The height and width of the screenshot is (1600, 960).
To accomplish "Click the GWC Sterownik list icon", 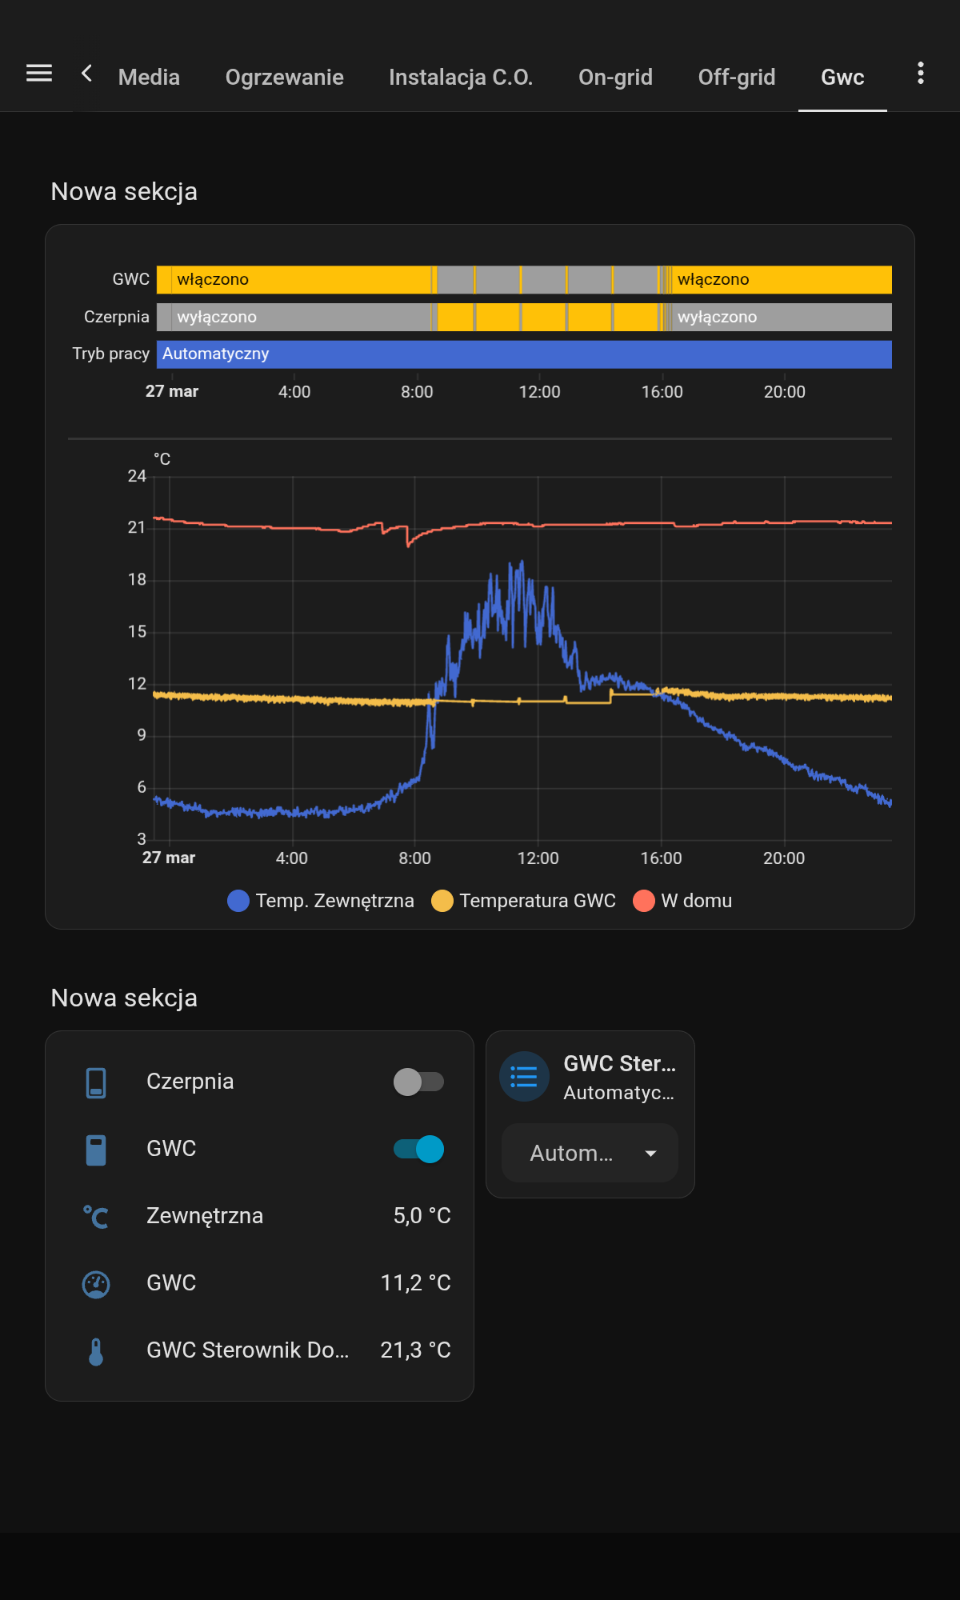I will coord(524,1077).
